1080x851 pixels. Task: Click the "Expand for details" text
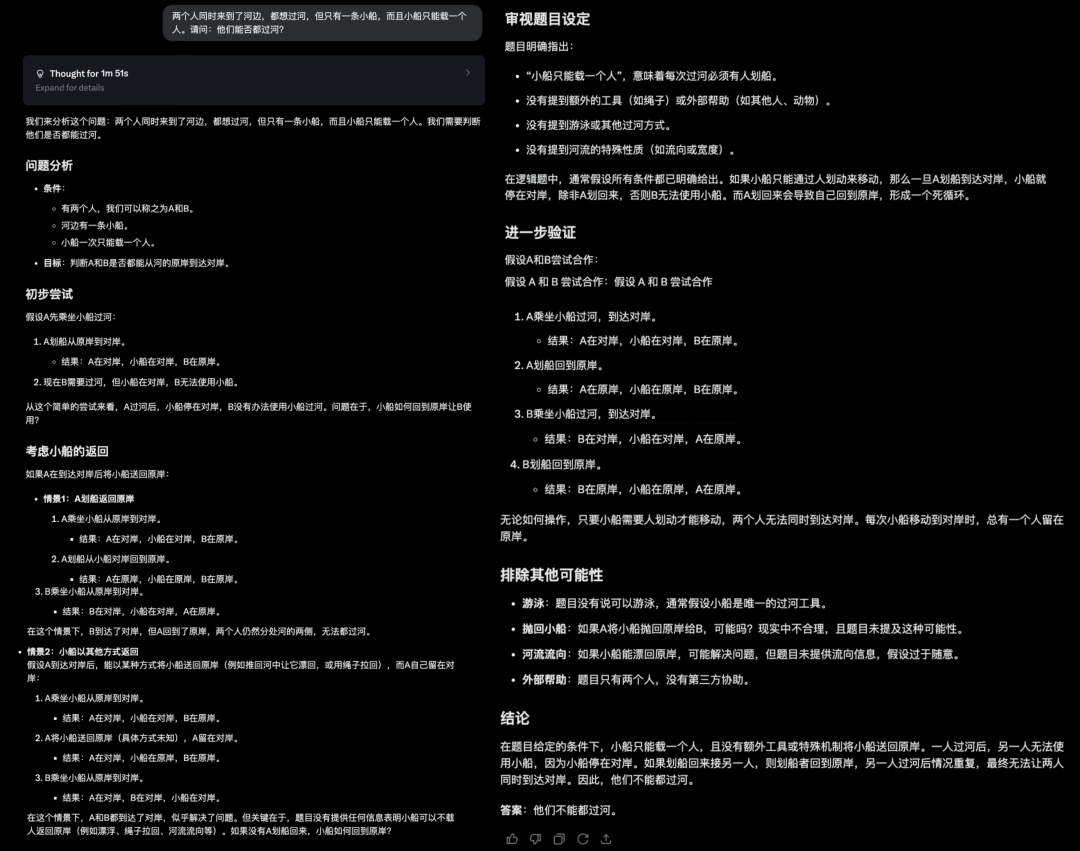[x=70, y=88]
